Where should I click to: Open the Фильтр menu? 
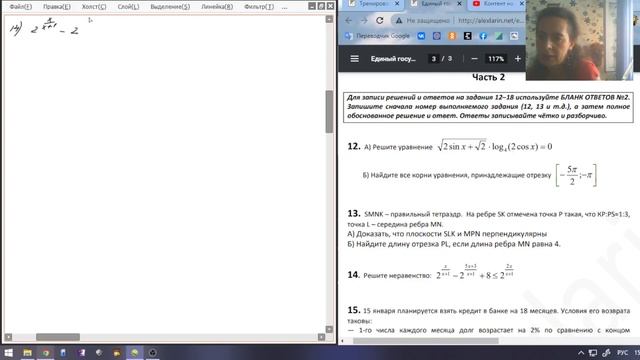(259, 7)
